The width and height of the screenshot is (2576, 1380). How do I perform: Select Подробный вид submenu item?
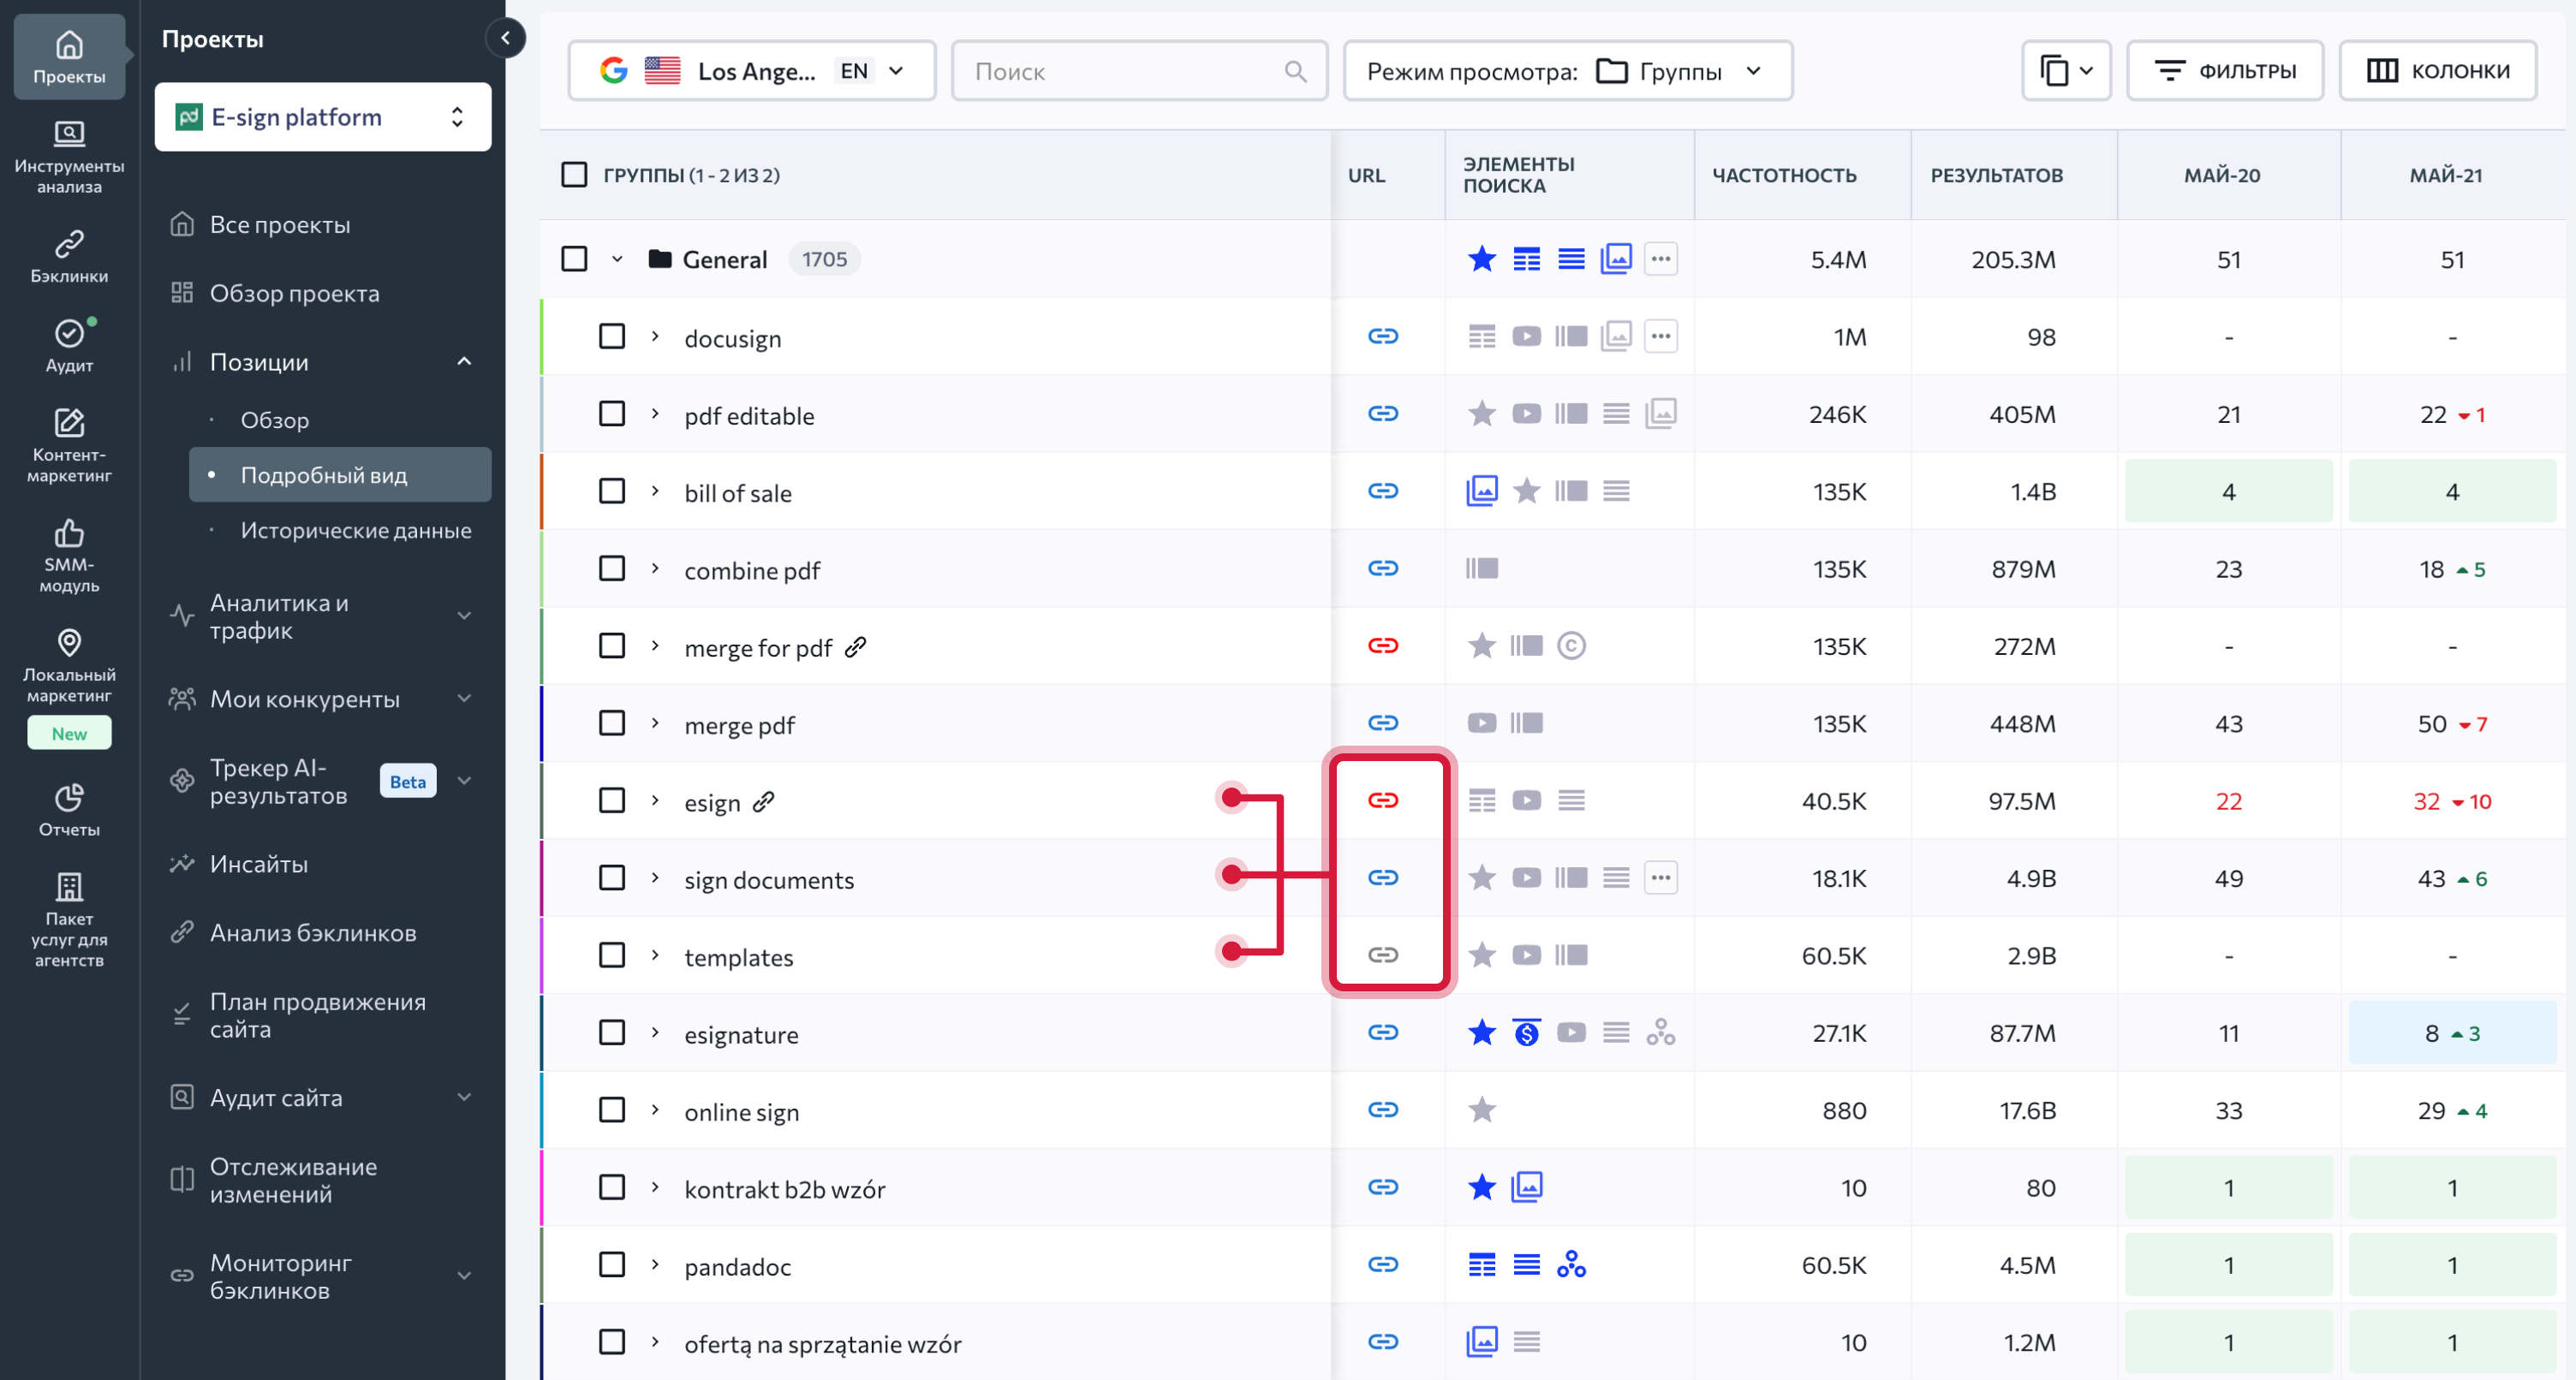pyautogui.click(x=340, y=475)
